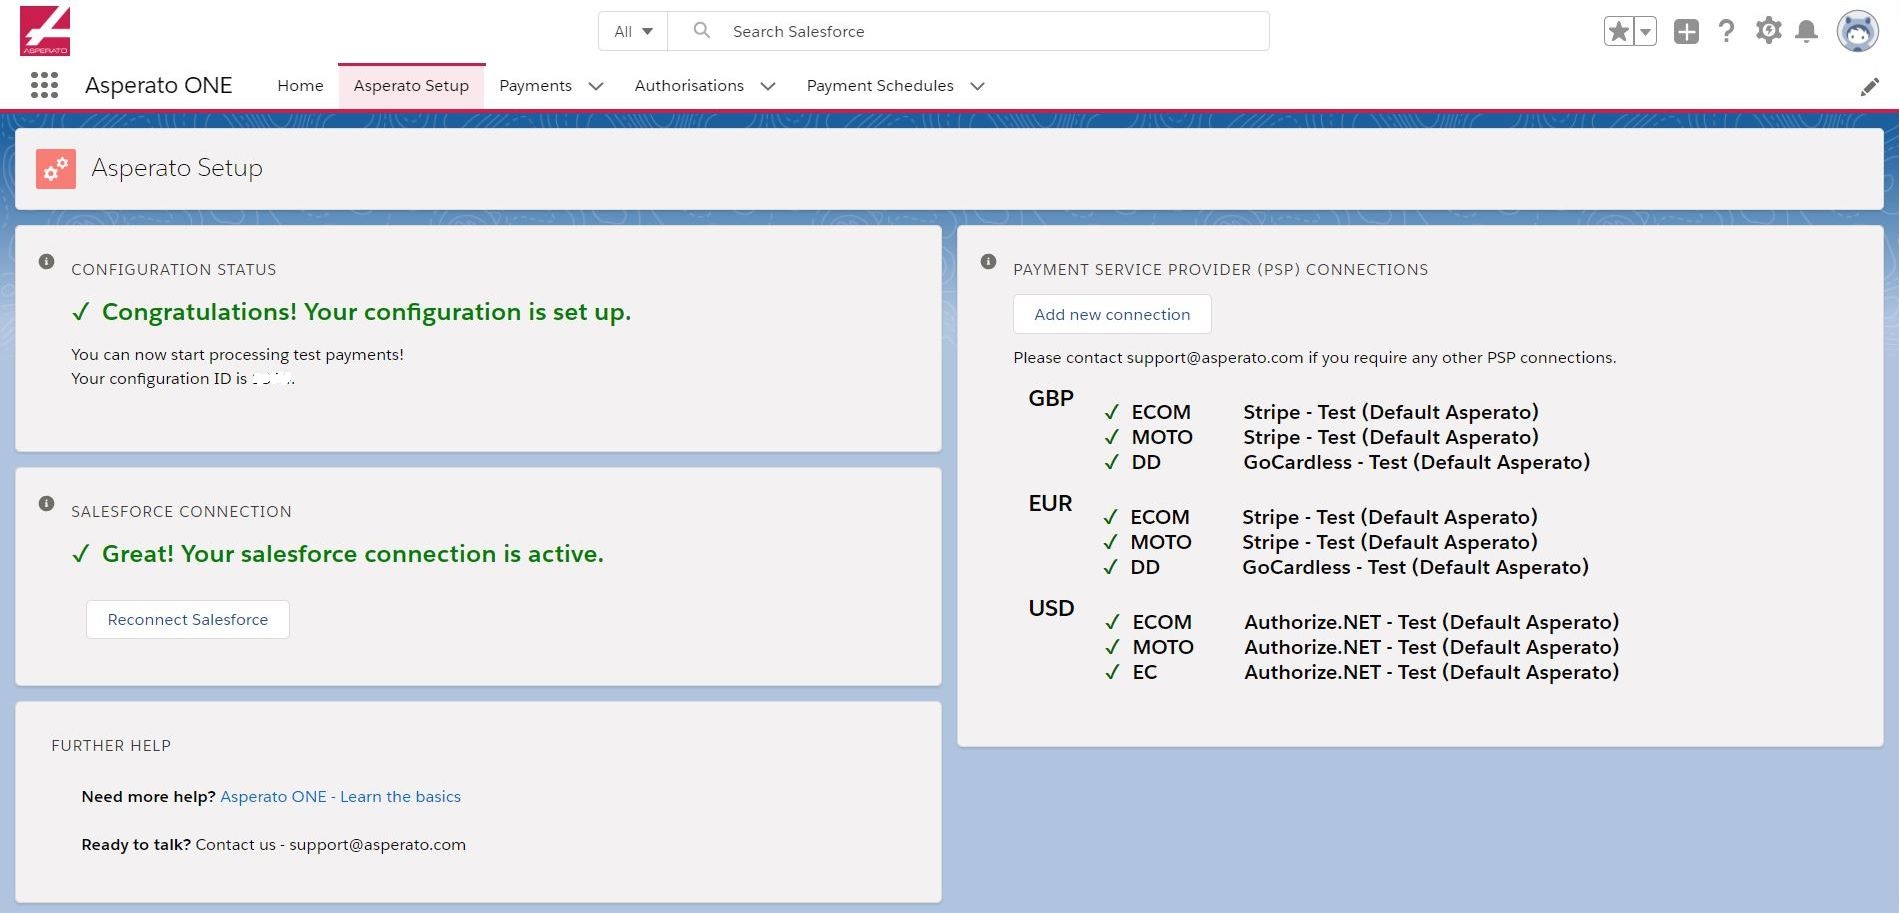Focus the Search Salesforce field

pyautogui.click(x=969, y=31)
